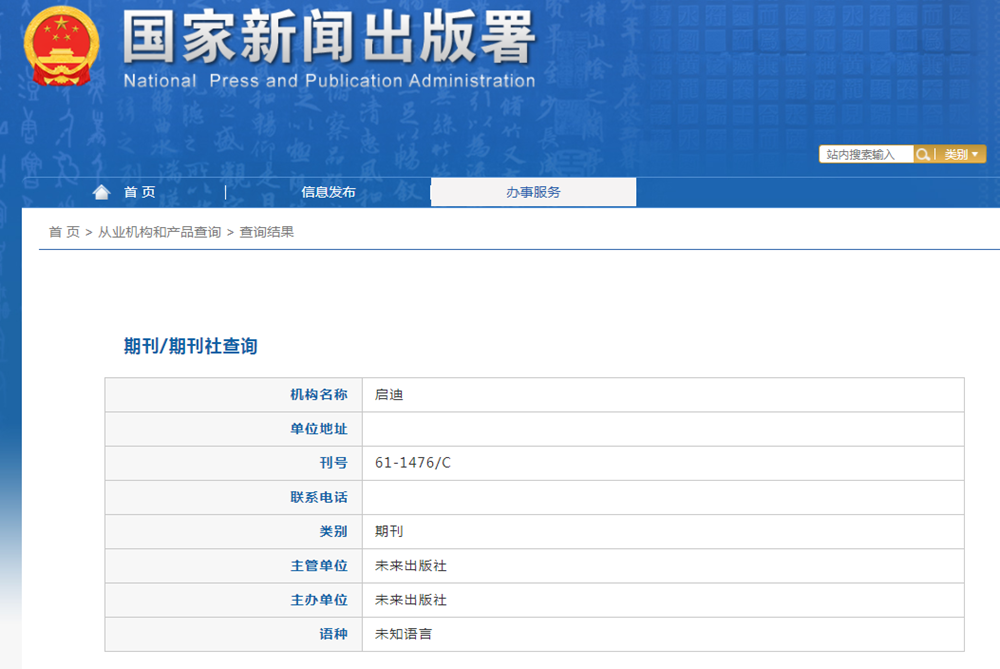Click the 期刊 value in 类别 row
The width and height of the screenshot is (1000, 669).
[x=389, y=531]
